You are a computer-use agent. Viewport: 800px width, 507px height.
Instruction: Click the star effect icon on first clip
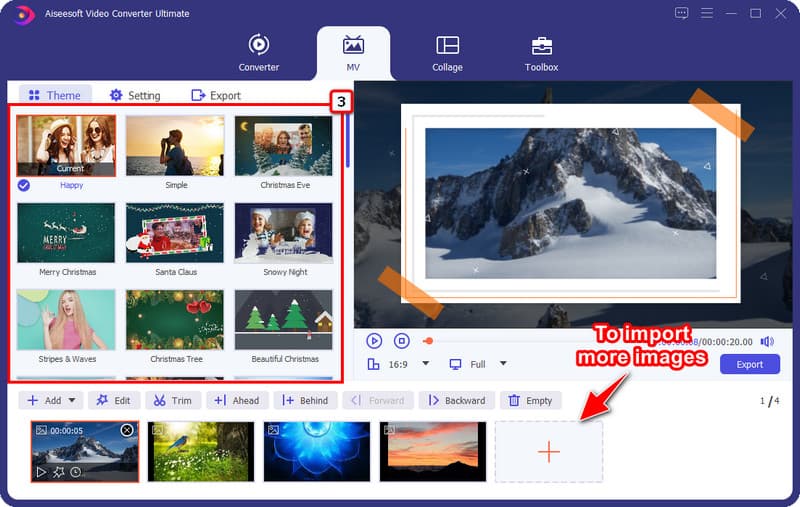(x=58, y=471)
